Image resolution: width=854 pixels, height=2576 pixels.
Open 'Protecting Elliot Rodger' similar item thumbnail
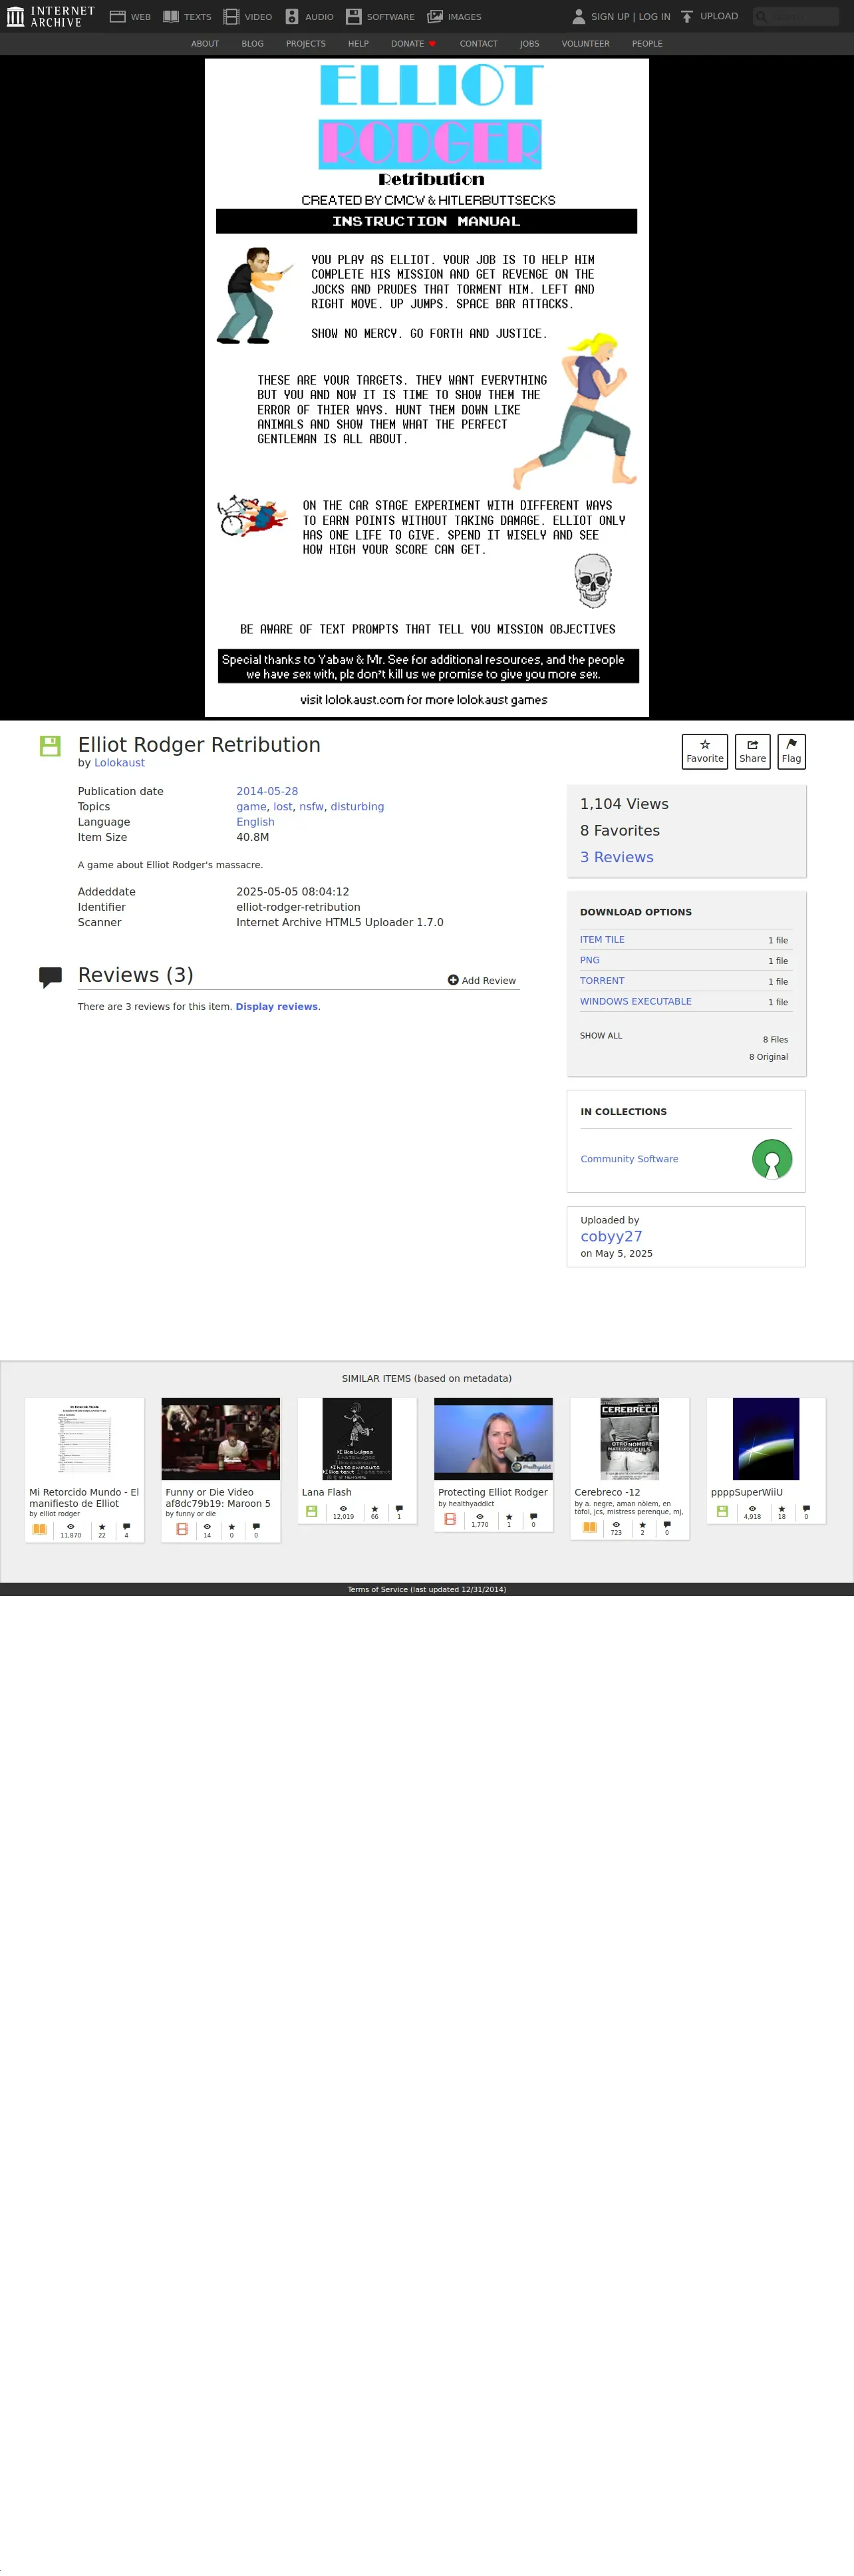(493, 1439)
